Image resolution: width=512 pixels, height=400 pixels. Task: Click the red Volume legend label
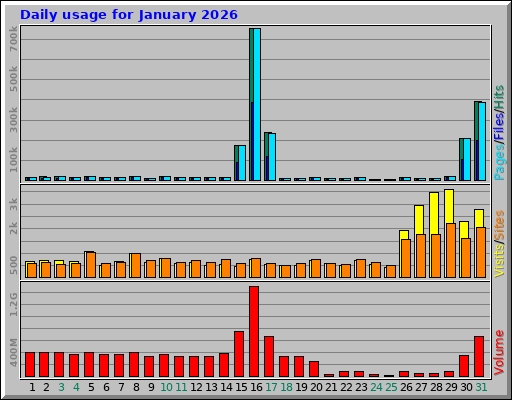(x=499, y=352)
